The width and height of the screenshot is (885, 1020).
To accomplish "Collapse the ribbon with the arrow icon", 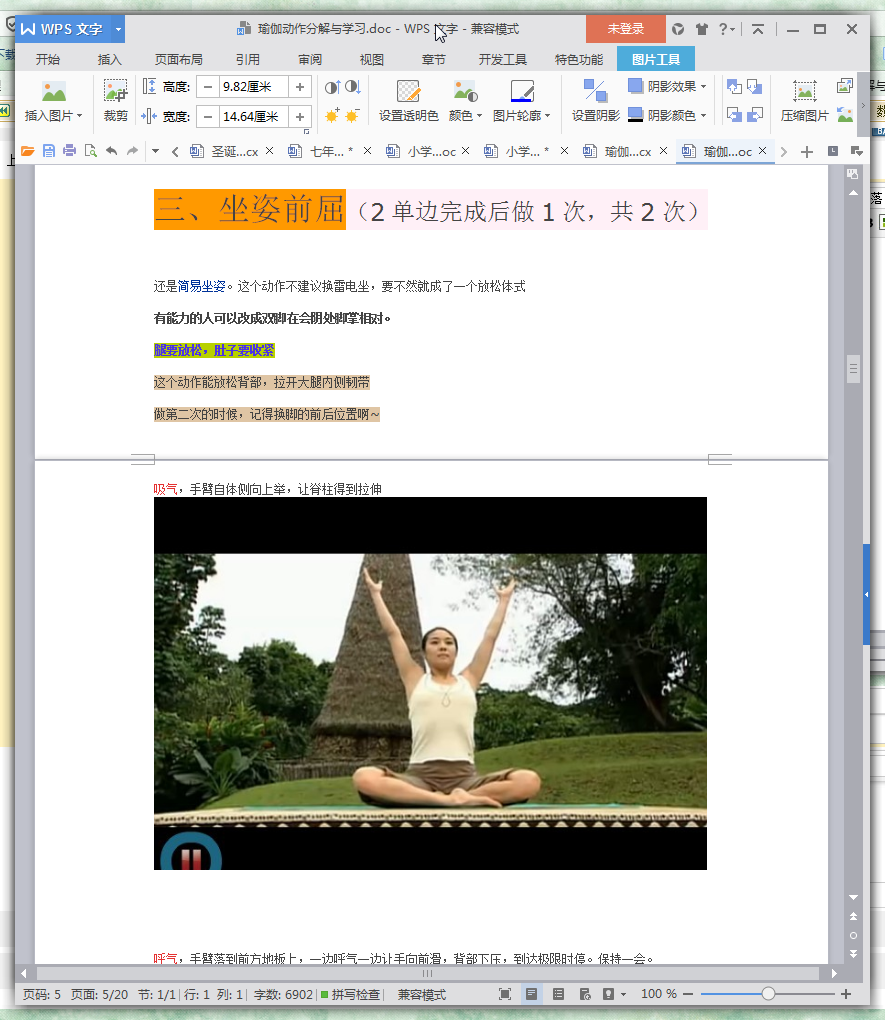I will click(757, 29).
